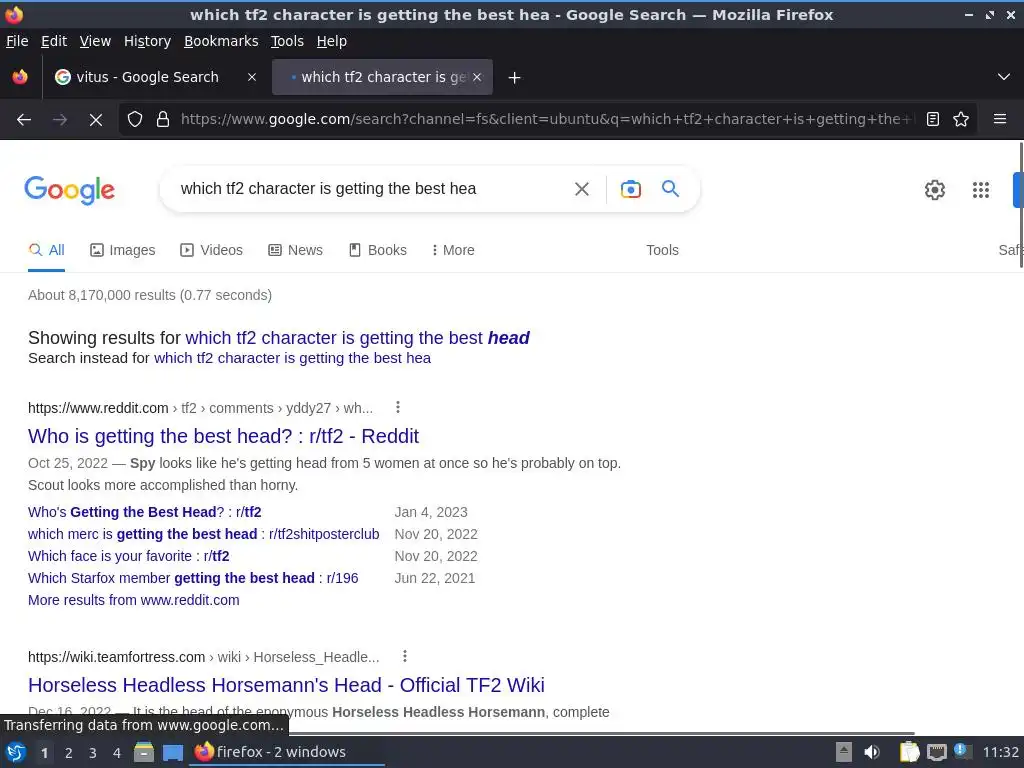Viewport: 1024px width, 768px height.
Task: Open the volume speaker tray icon
Action: click(x=871, y=752)
